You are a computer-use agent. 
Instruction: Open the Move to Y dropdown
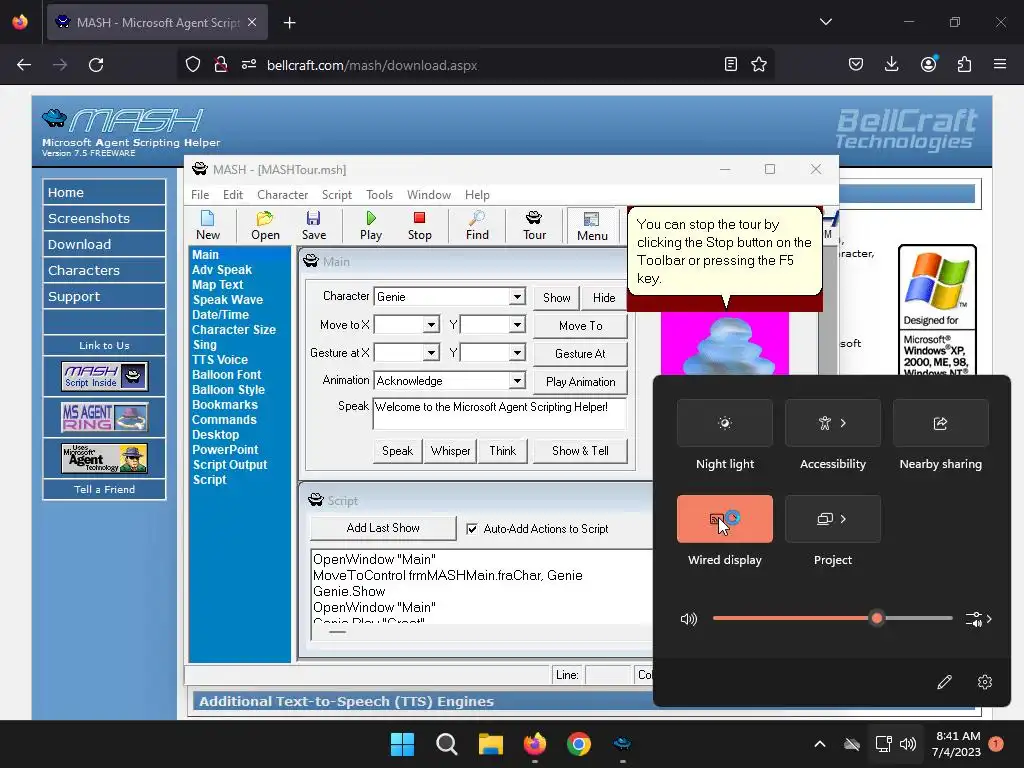(x=517, y=325)
